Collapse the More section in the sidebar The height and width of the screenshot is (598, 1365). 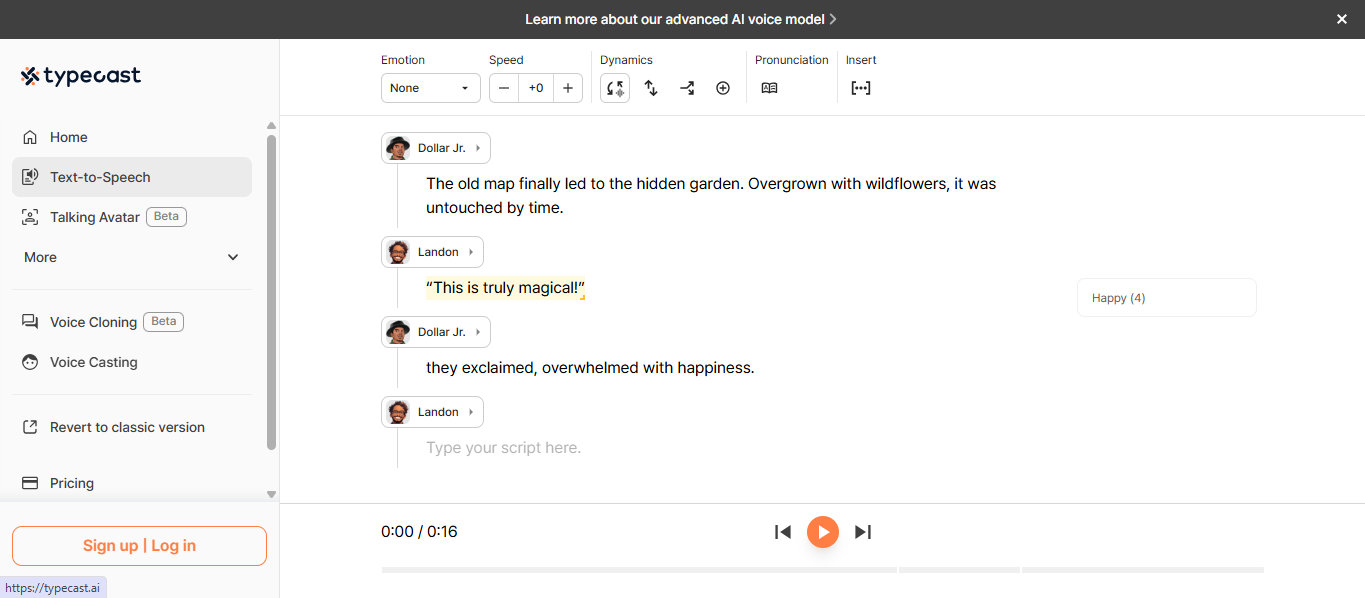pyautogui.click(x=232, y=257)
